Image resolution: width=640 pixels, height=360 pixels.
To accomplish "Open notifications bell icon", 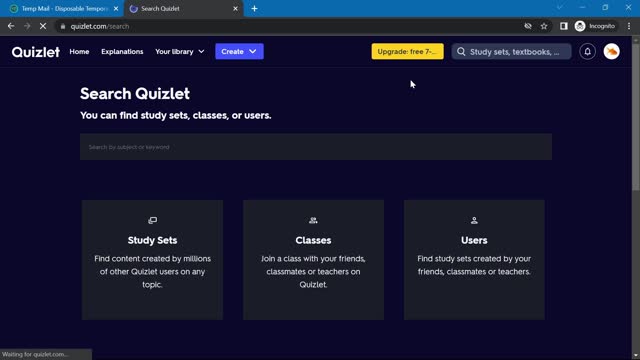I will [x=587, y=52].
